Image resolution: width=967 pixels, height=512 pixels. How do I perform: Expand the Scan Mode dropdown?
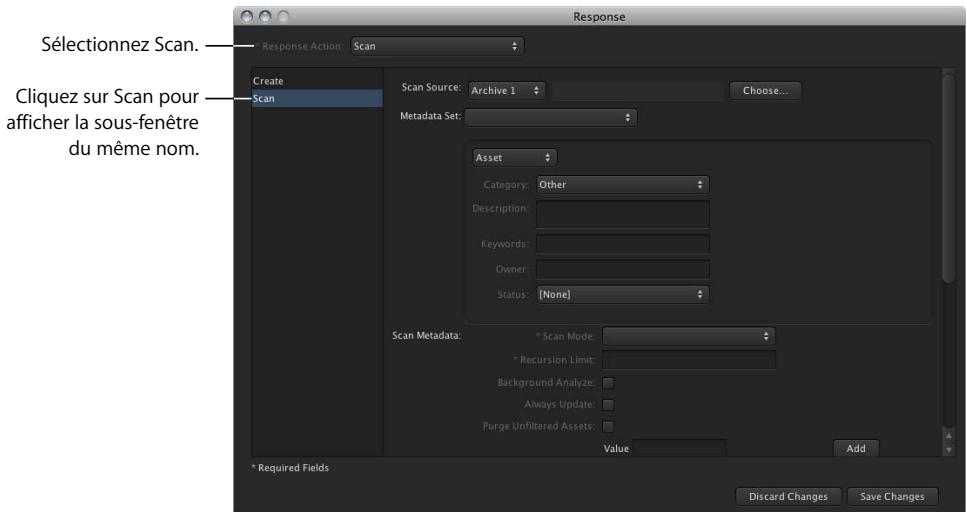[689, 336]
